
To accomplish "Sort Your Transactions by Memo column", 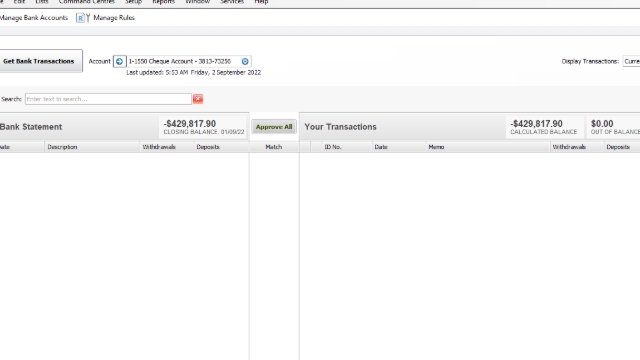I will click(488, 147).
